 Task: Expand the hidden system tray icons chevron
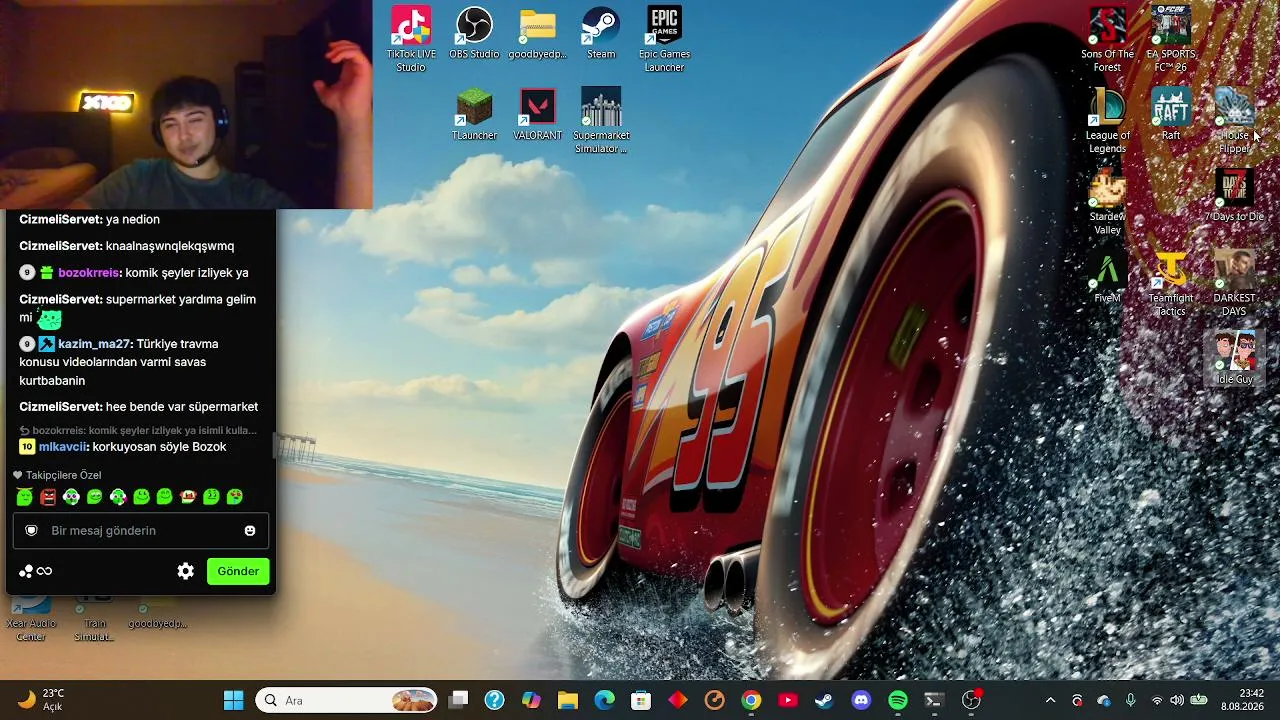1050,701
